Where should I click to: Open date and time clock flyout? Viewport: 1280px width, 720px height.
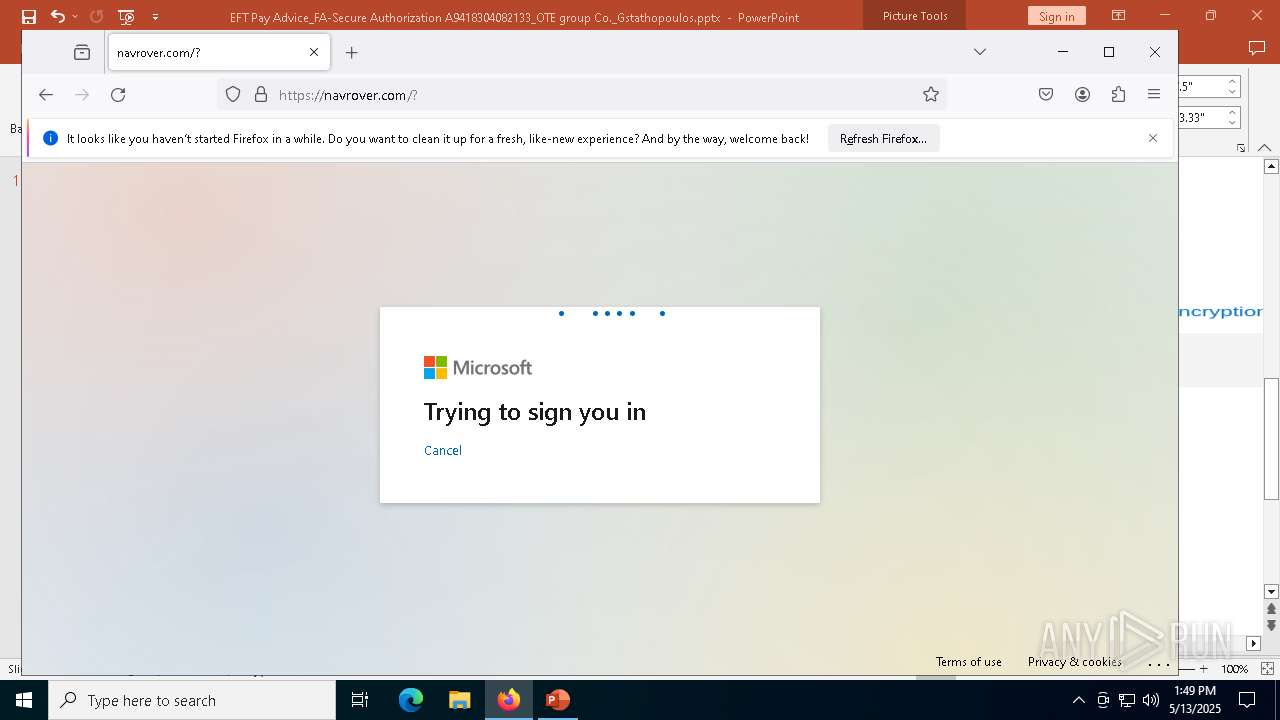[1195, 700]
